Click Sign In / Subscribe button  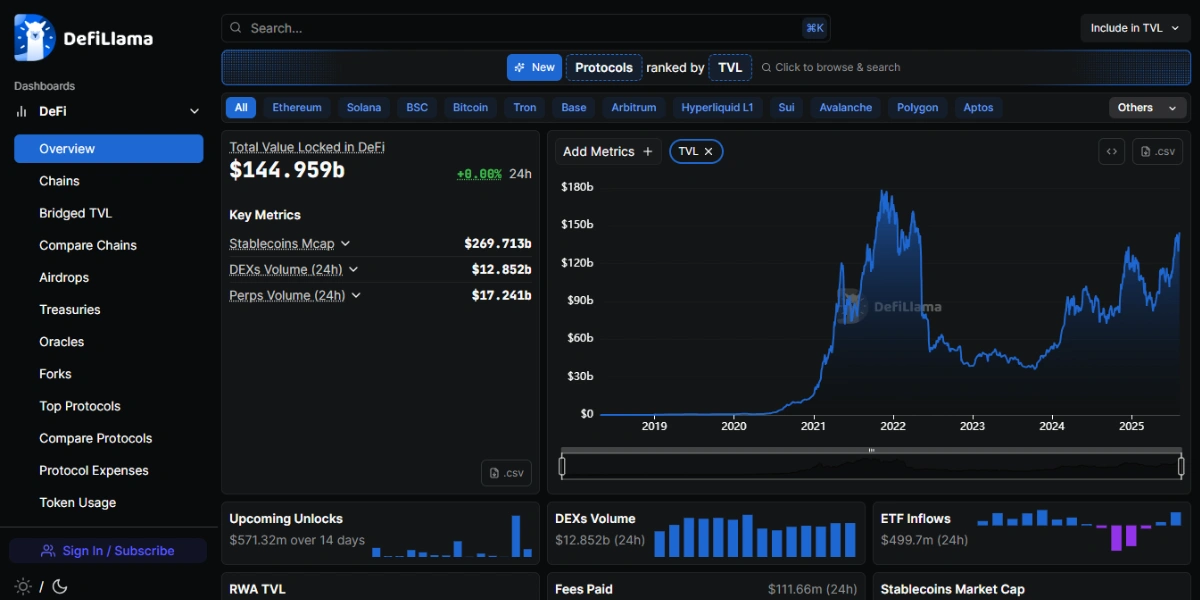pyautogui.click(x=108, y=551)
